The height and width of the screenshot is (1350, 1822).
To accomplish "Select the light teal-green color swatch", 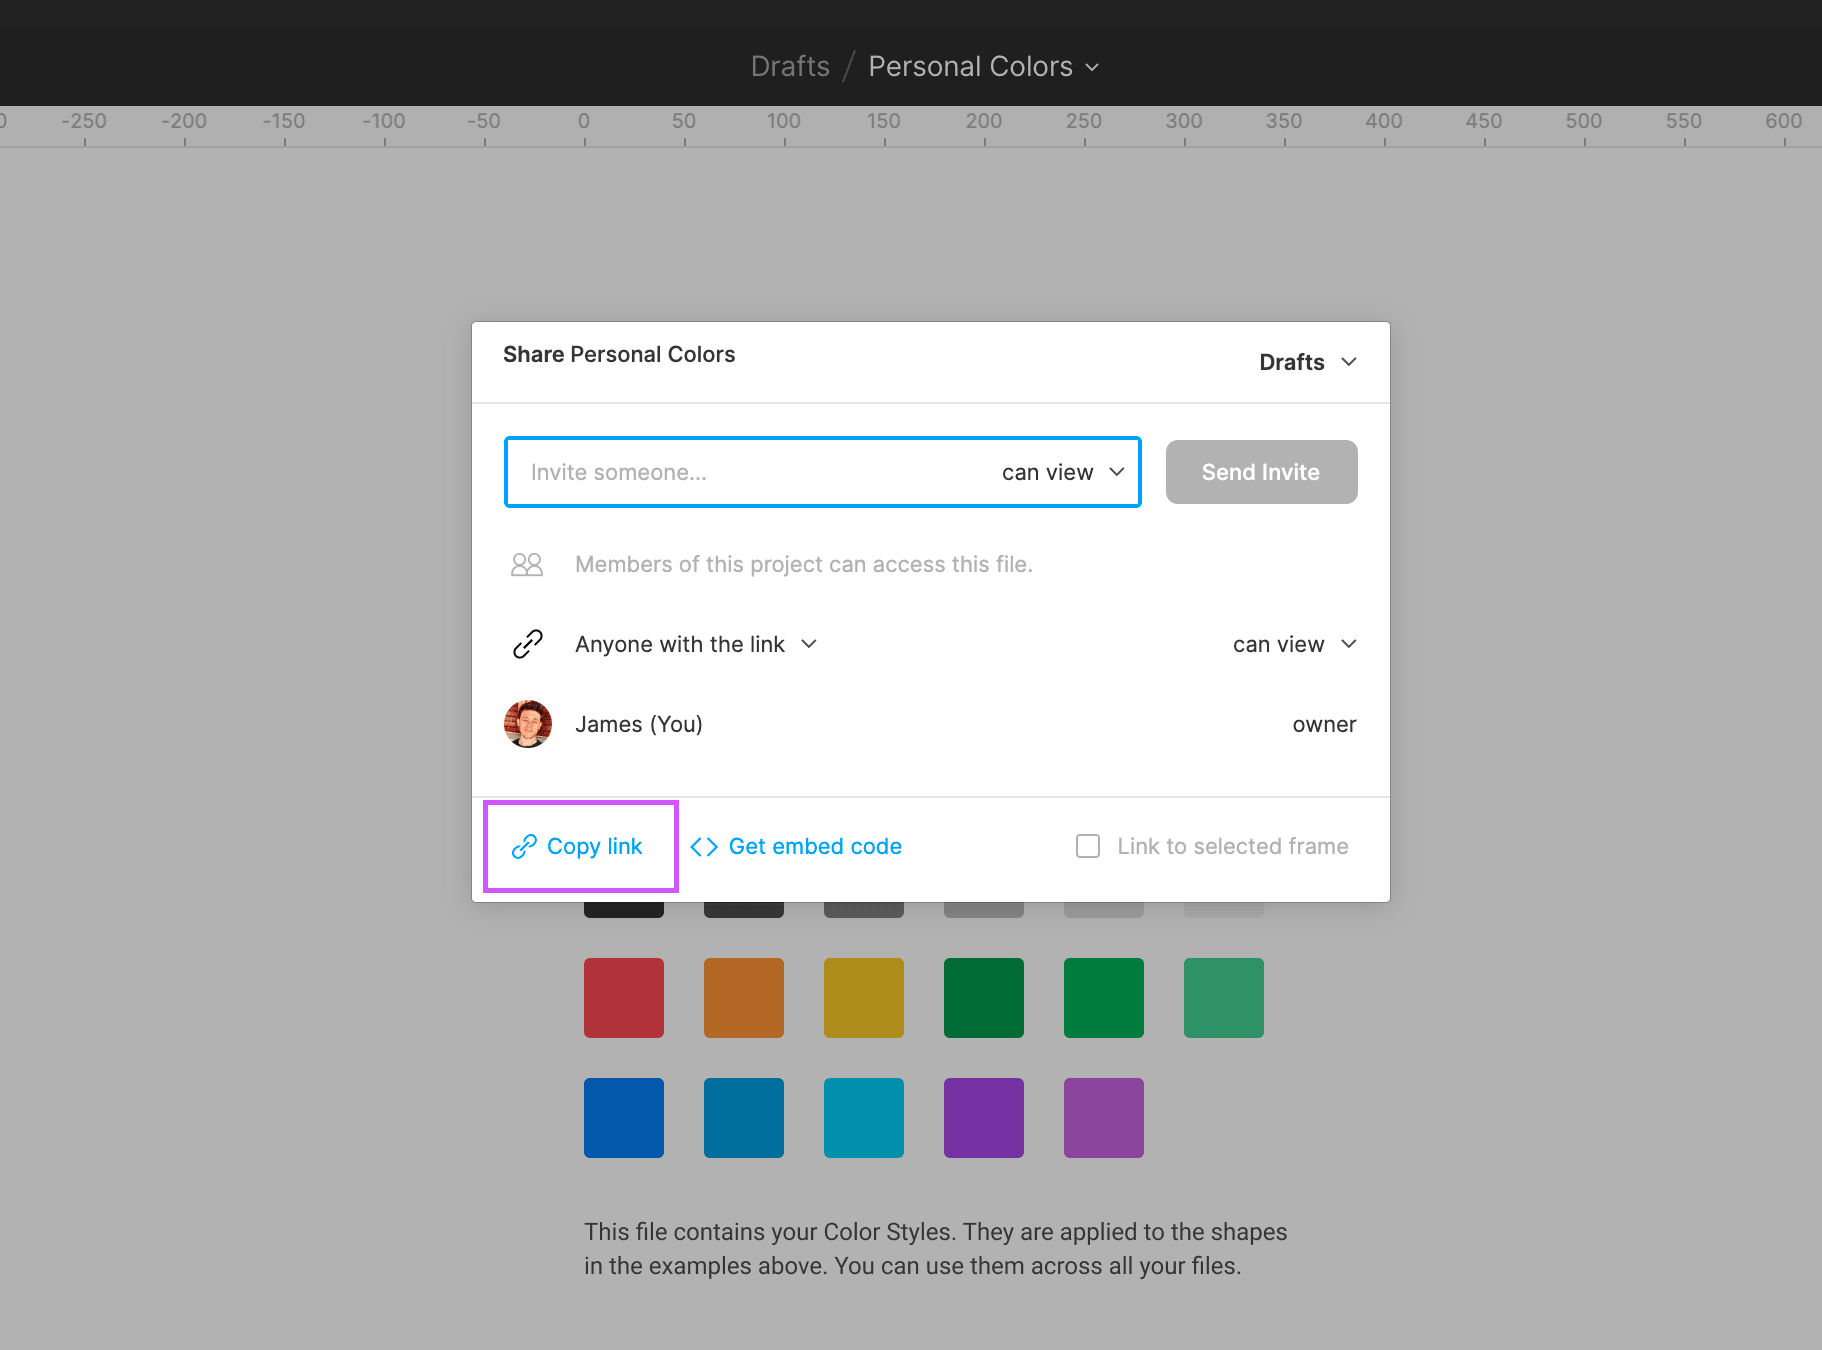I will [1224, 998].
